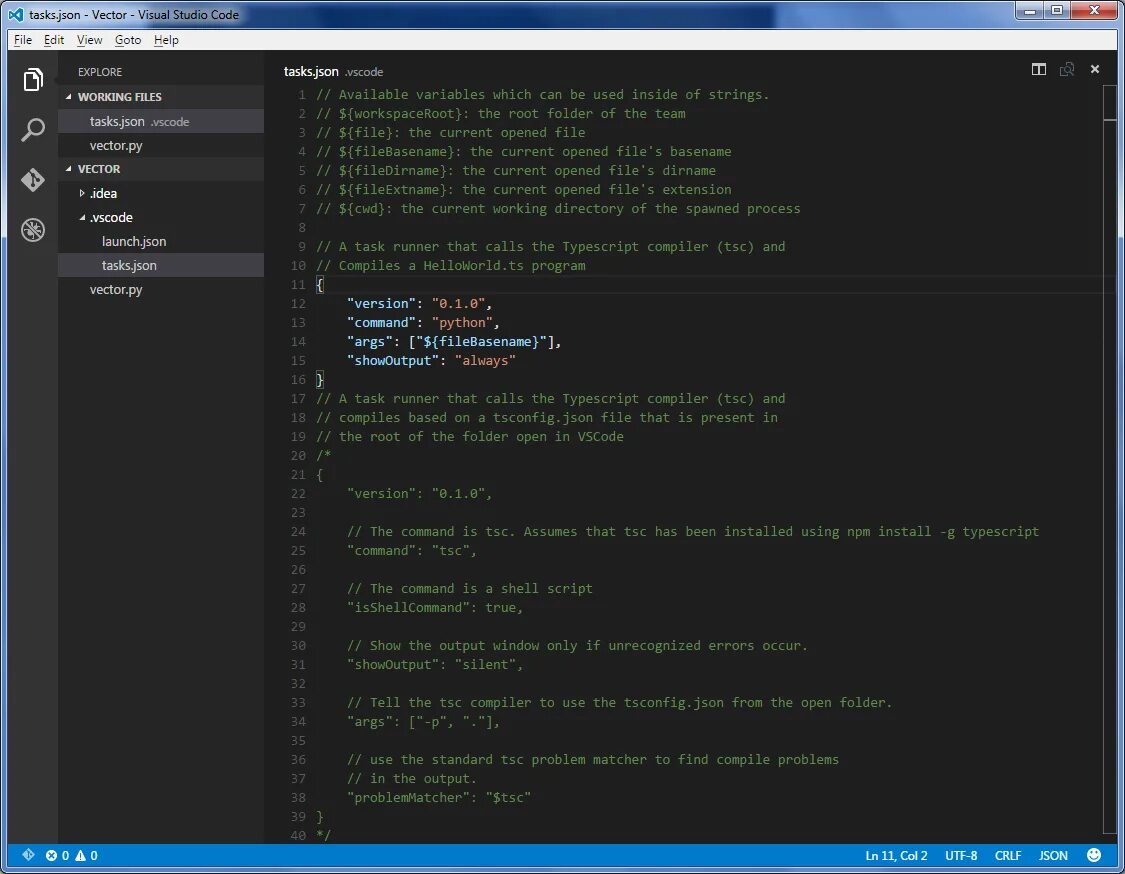Click the "python" command value in line 13
This screenshot has width=1125, height=874.
(x=462, y=323)
